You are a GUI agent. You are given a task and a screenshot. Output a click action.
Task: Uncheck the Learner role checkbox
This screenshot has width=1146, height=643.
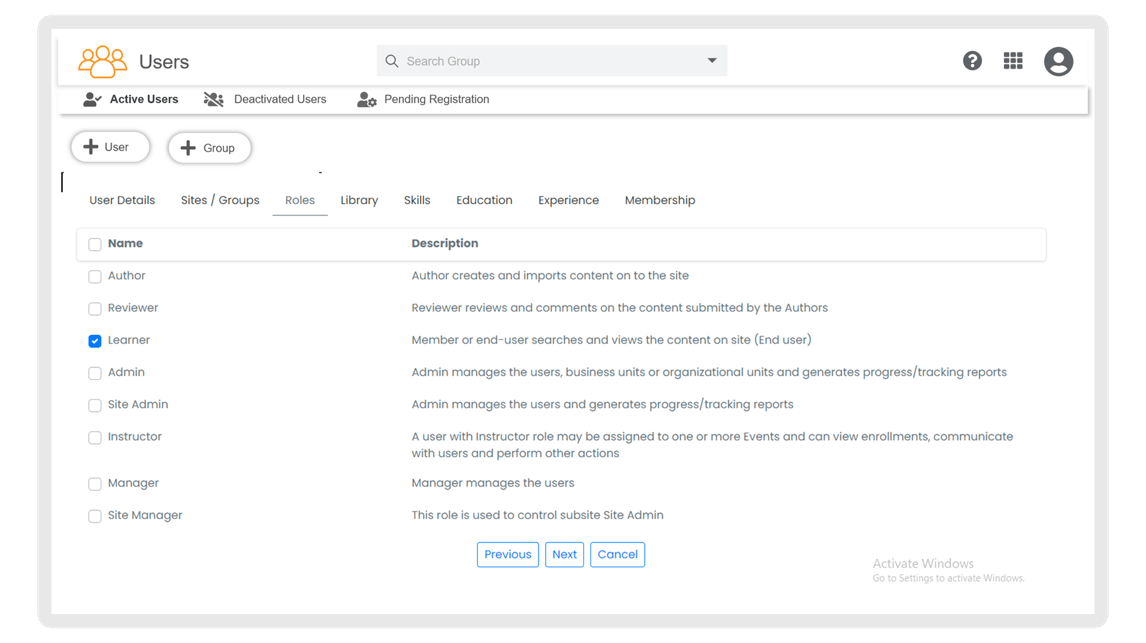[x=95, y=341]
